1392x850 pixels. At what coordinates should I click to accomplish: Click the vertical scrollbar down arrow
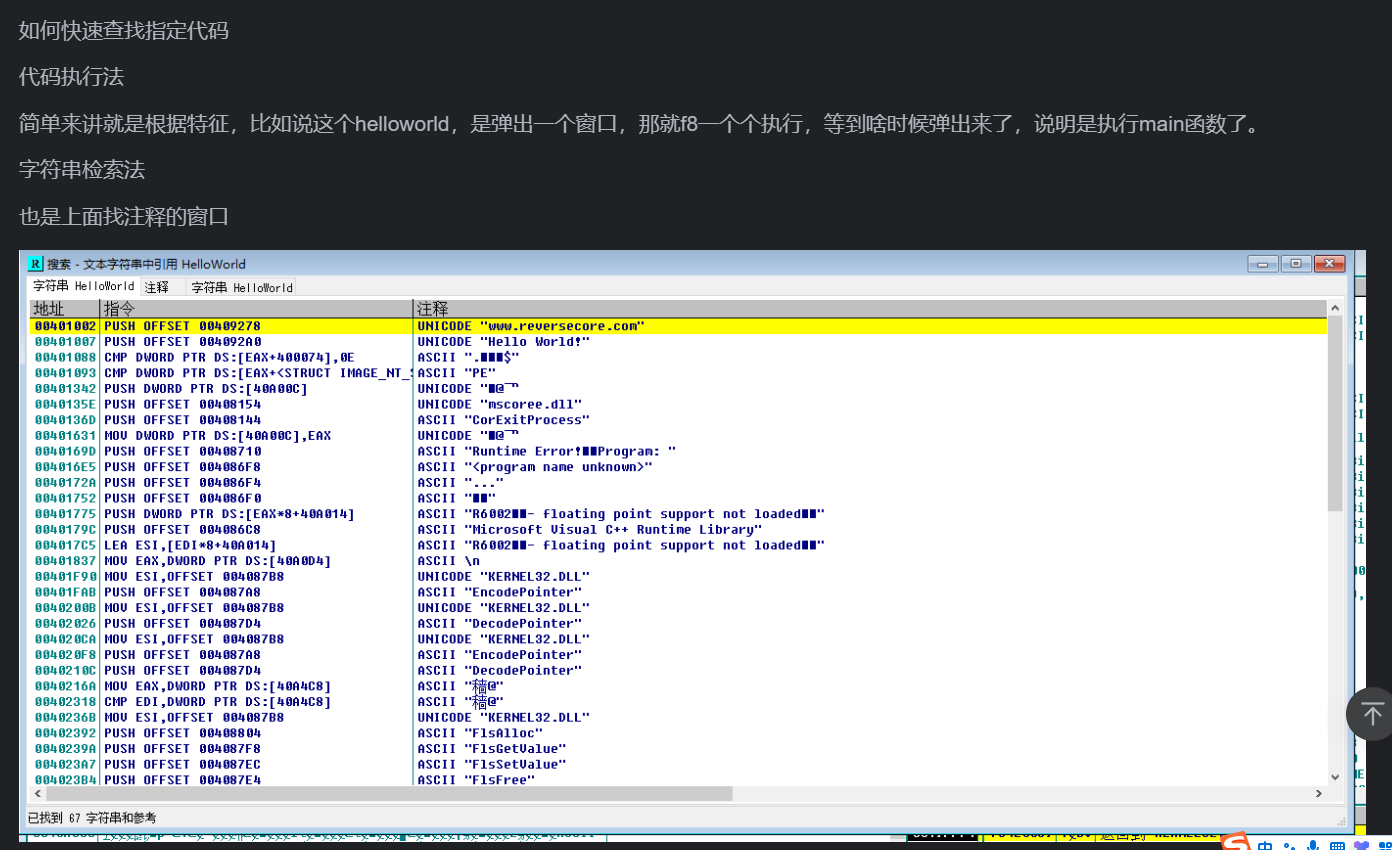(x=1335, y=776)
